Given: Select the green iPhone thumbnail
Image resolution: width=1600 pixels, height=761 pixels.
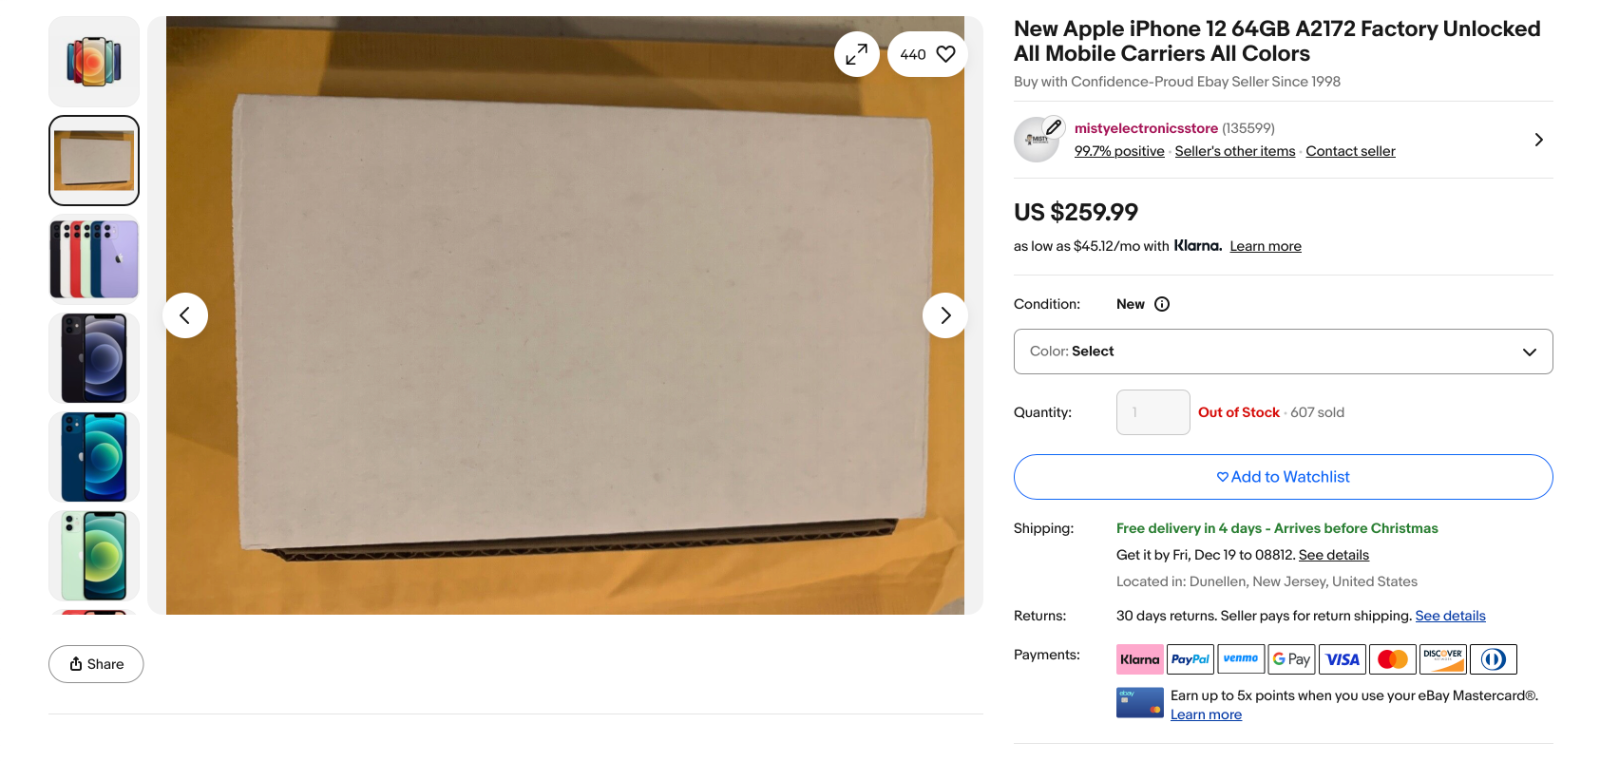Looking at the screenshot, I should (94, 555).
